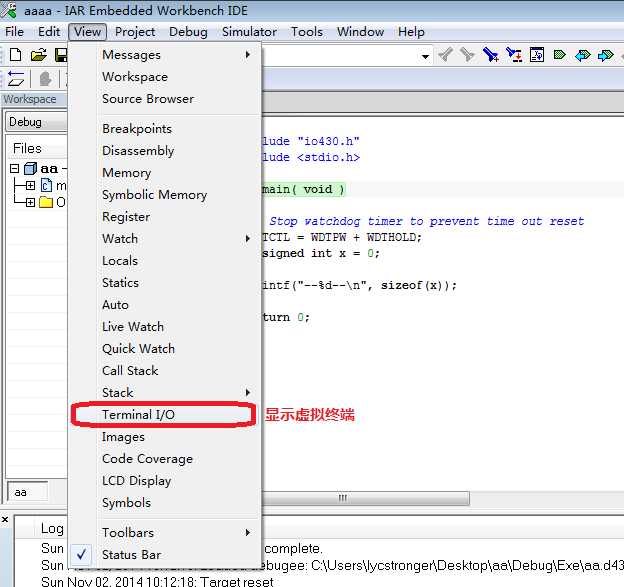Select Auto from View menu
This screenshot has height=587, width=624.
coord(165,304)
